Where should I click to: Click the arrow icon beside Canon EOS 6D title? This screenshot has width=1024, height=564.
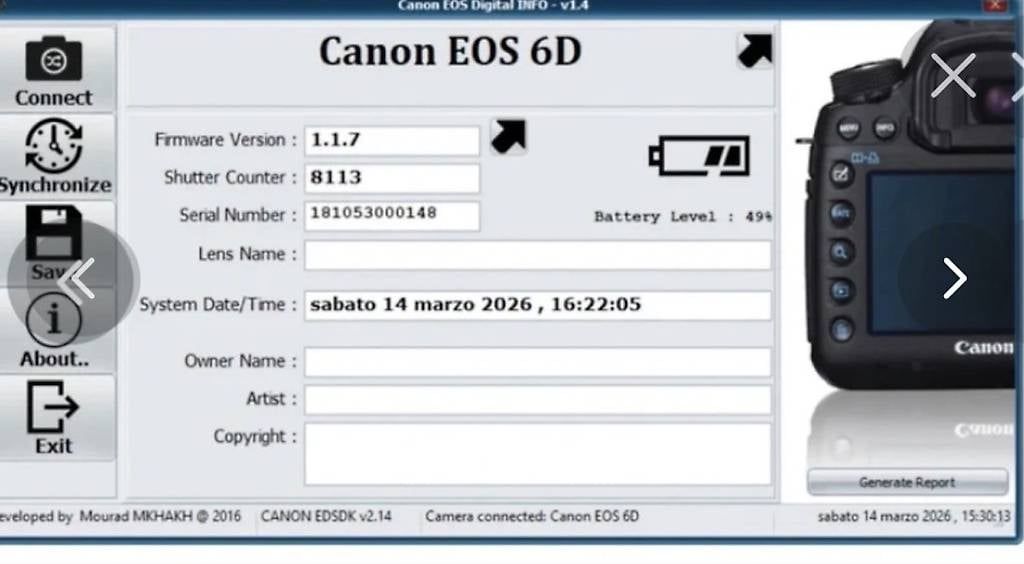[754, 50]
